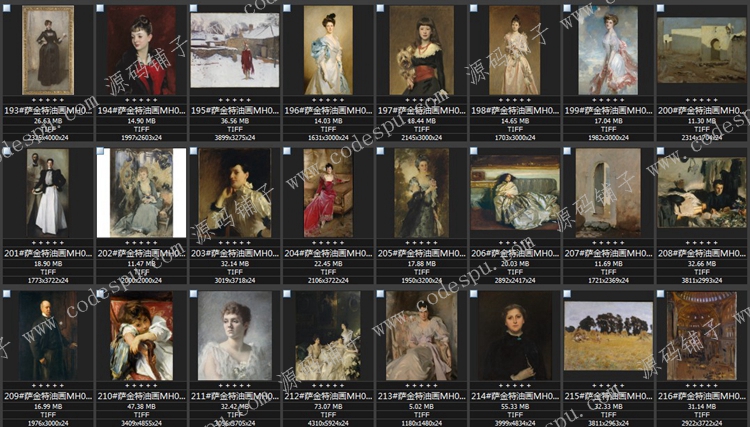This screenshot has width=750, height=427.
Task: Enable the checkbox on thumbnail 209
Action: coord(7,294)
